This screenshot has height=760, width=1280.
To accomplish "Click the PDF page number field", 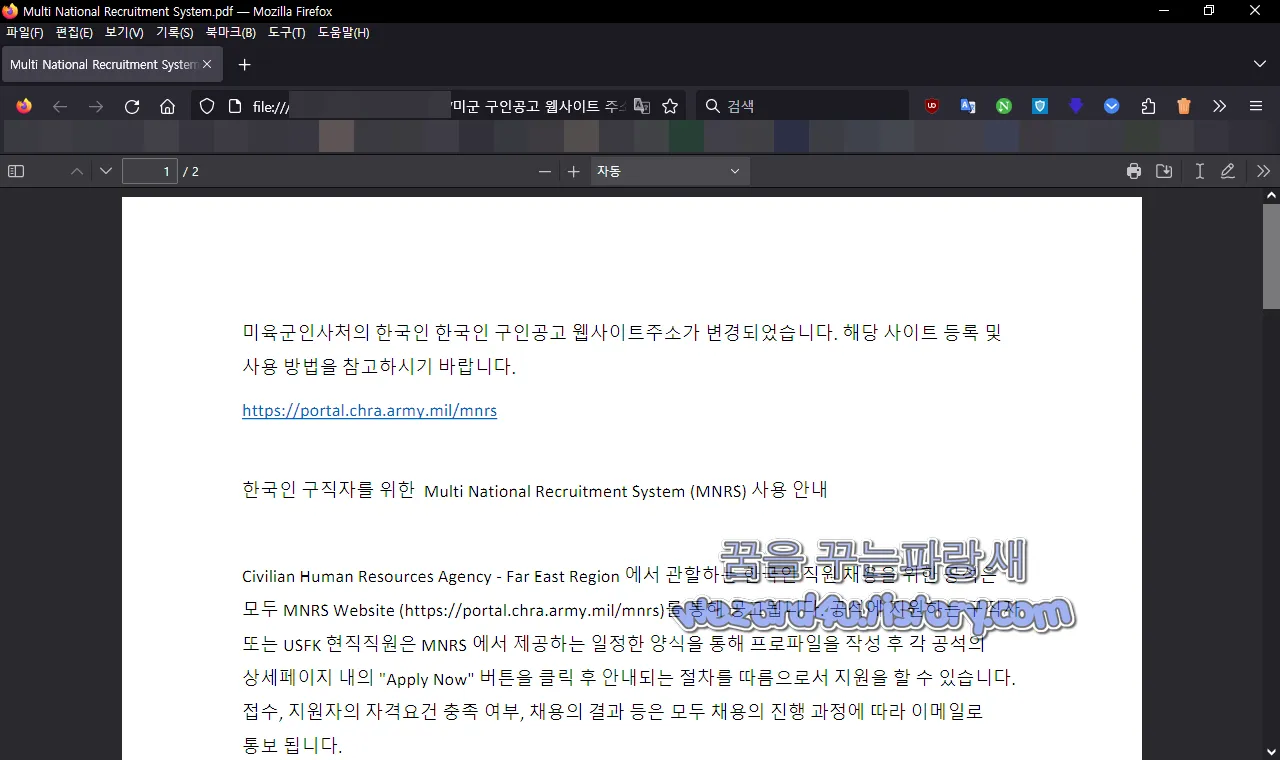I will [150, 171].
